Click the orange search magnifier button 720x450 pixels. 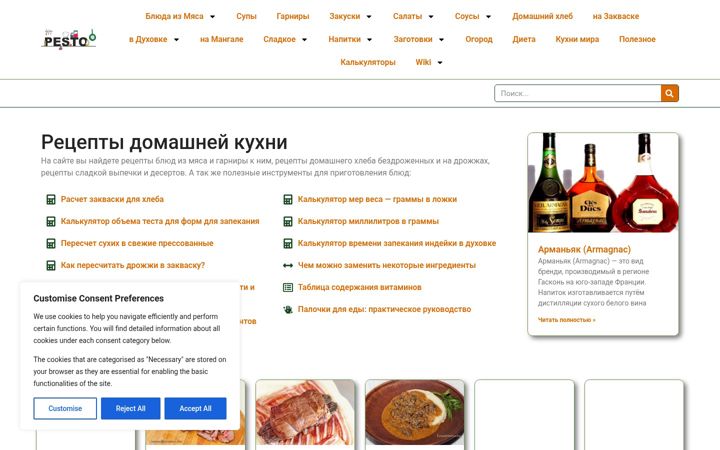click(x=669, y=93)
